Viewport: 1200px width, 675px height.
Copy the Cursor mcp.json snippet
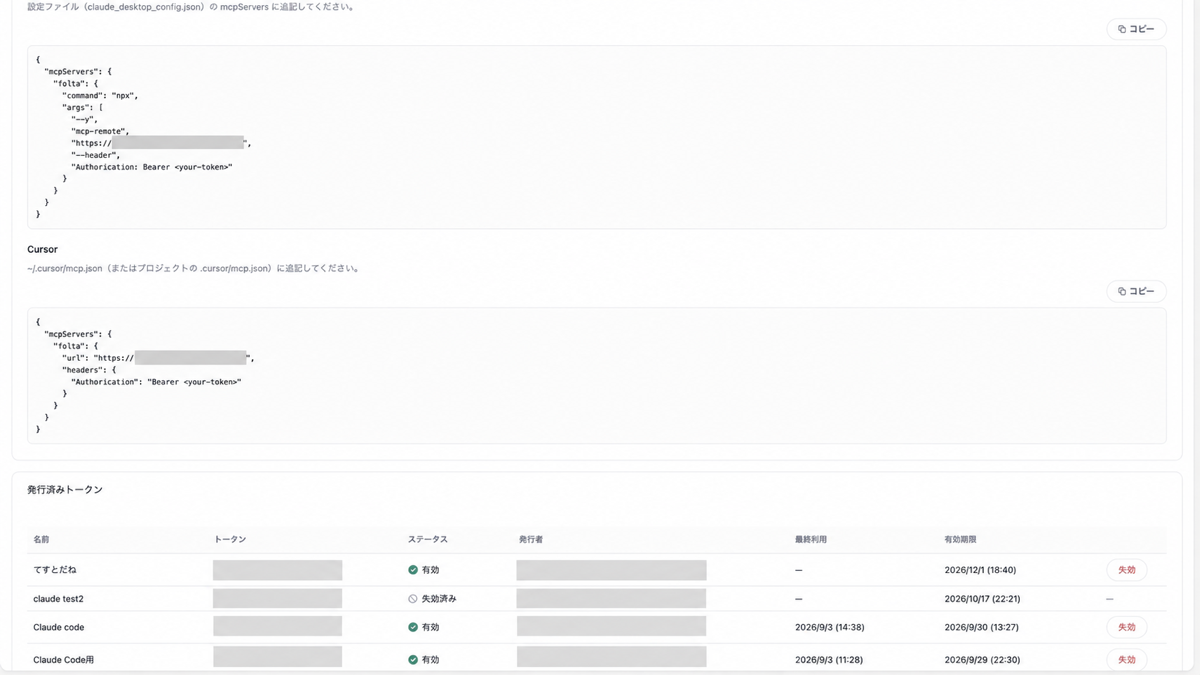pyautogui.click(x=1136, y=291)
